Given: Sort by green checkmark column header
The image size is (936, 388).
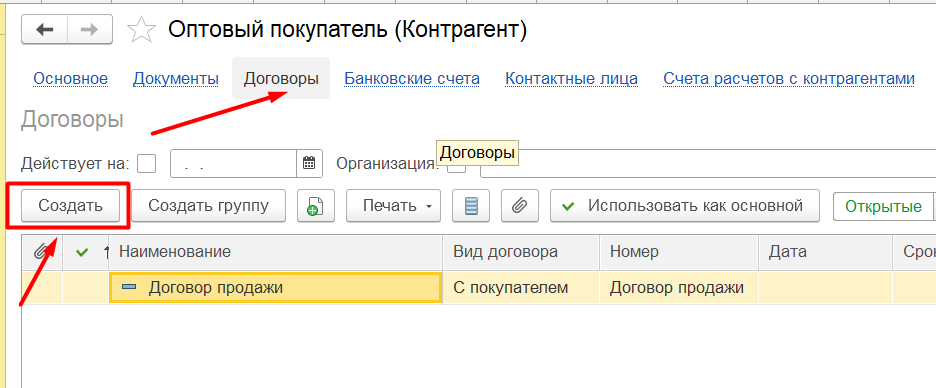Looking at the screenshot, I should coord(82,252).
